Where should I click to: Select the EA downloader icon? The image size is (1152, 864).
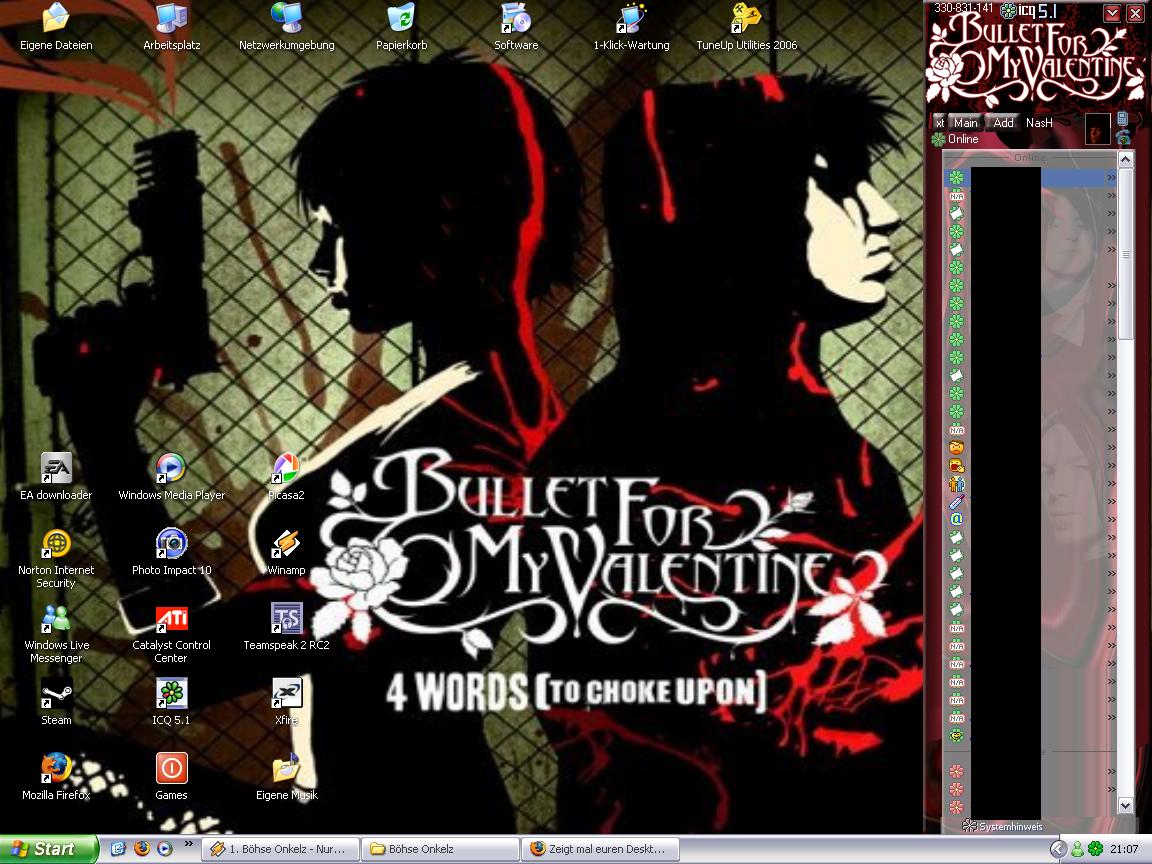pos(56,477)
